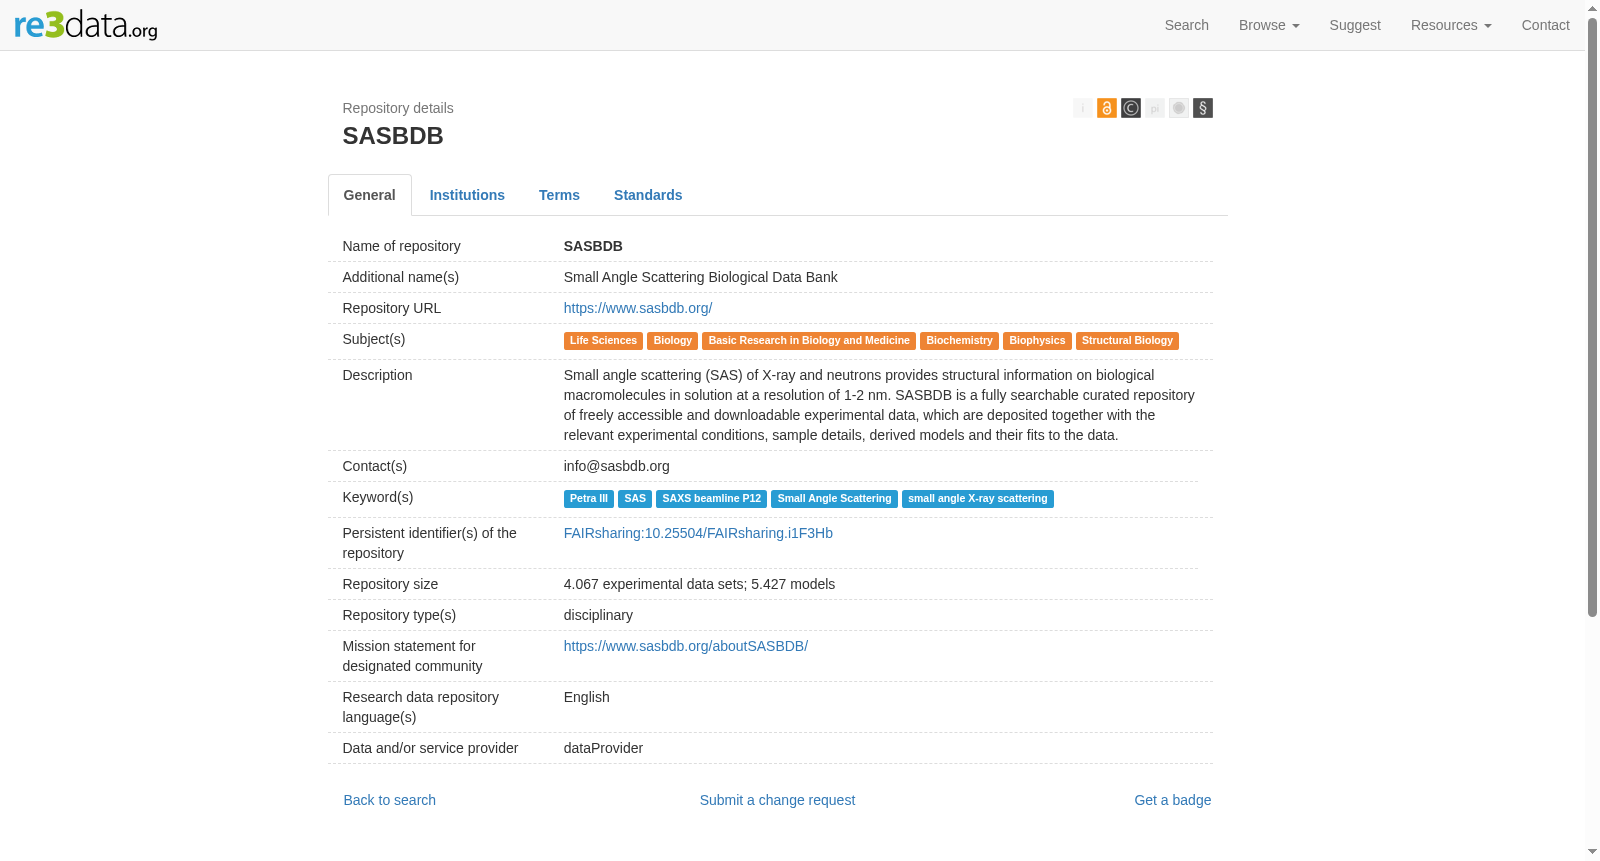Click the 'disciplinary' repository type value

(x=598, y=615)
